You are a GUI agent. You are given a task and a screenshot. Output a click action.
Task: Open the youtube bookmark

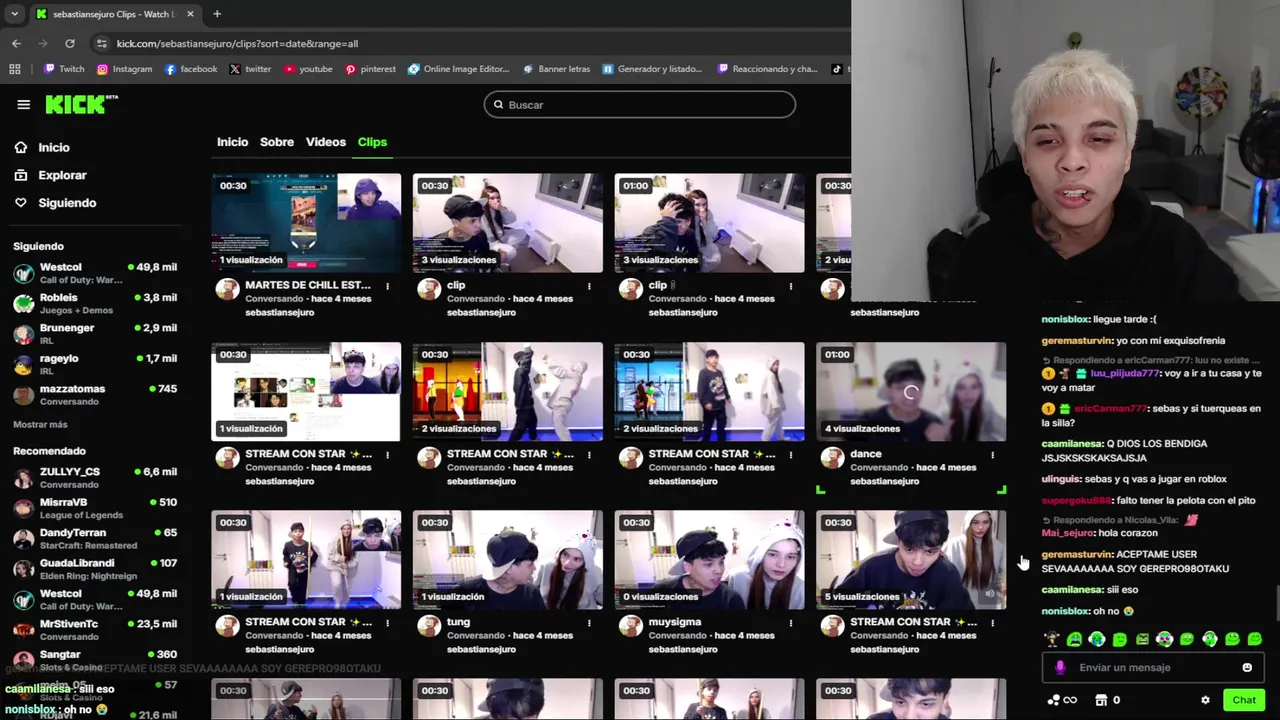point(308,69)
